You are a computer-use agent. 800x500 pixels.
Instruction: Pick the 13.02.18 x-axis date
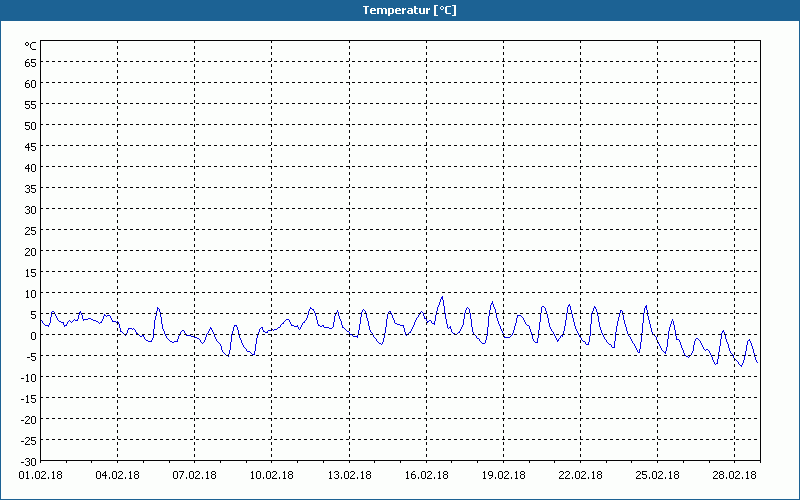coord(348,476)
